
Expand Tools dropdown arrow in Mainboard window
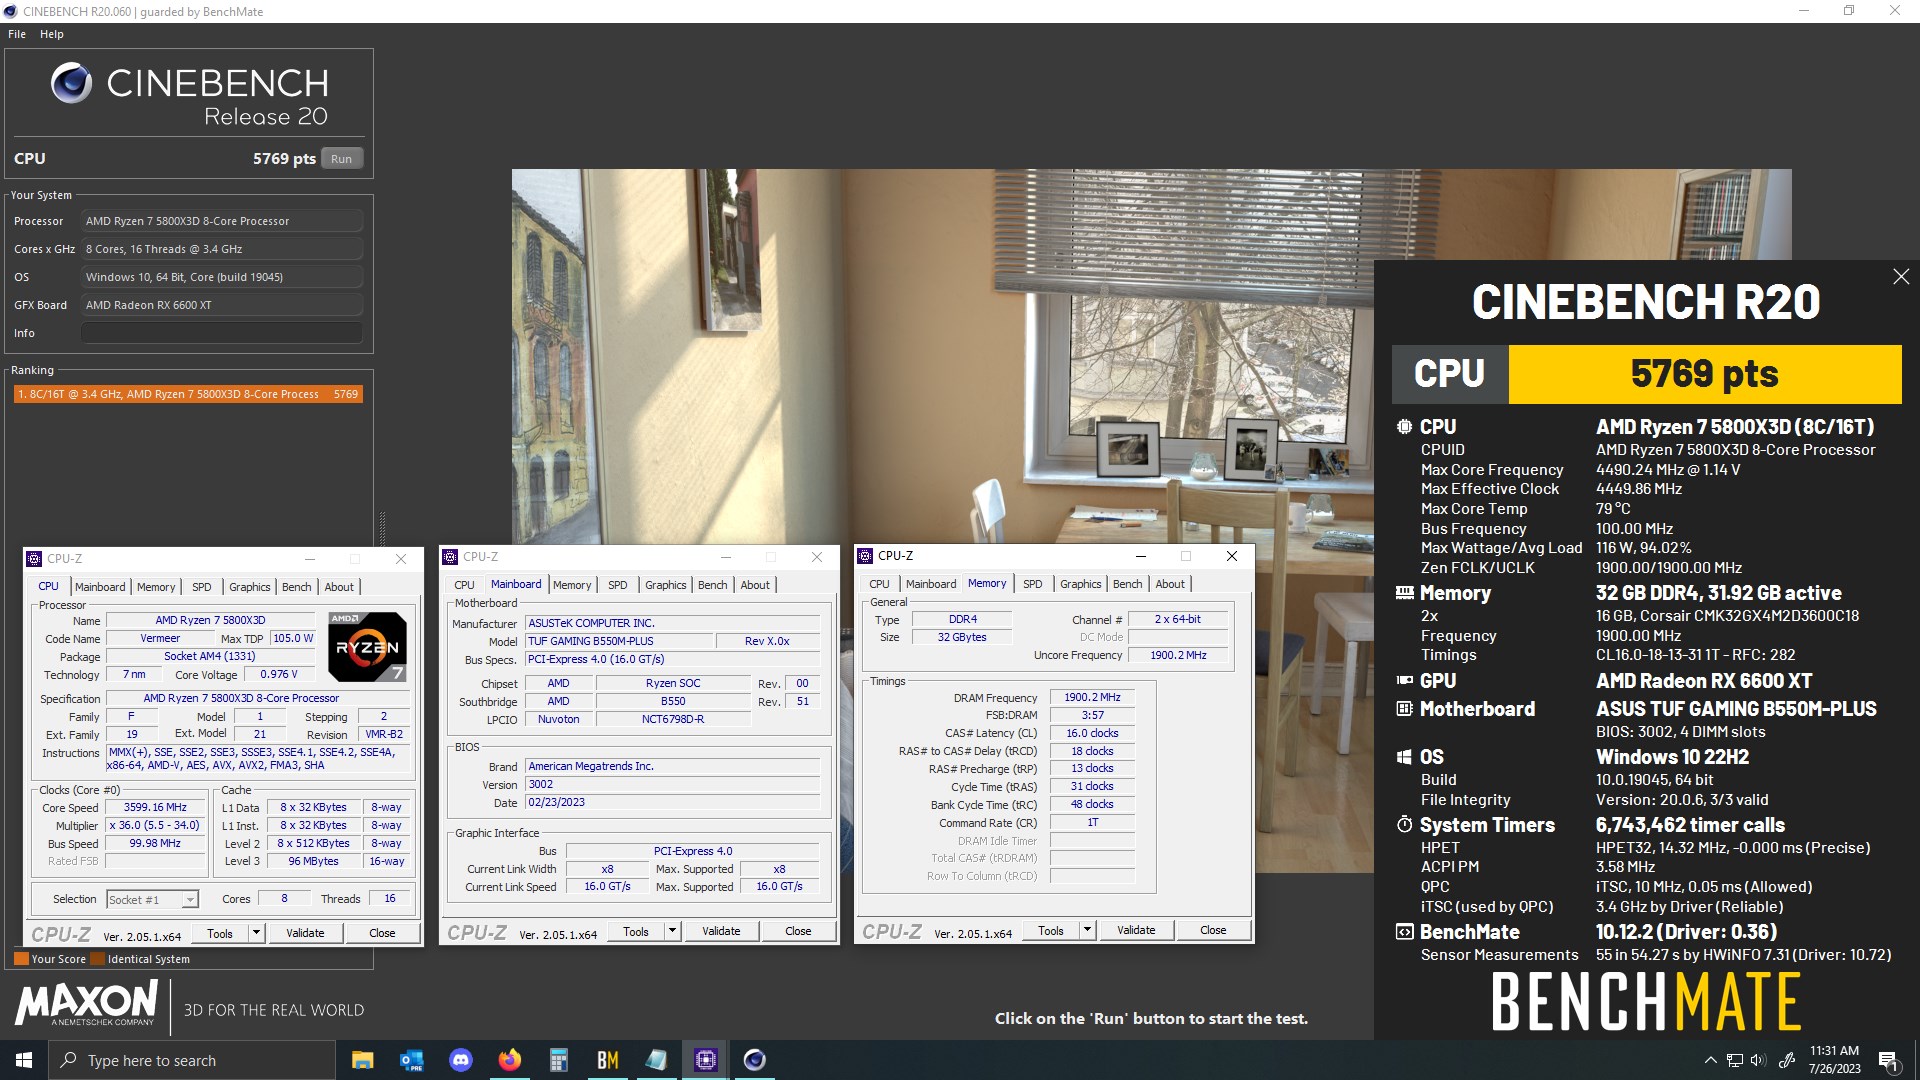672,931
